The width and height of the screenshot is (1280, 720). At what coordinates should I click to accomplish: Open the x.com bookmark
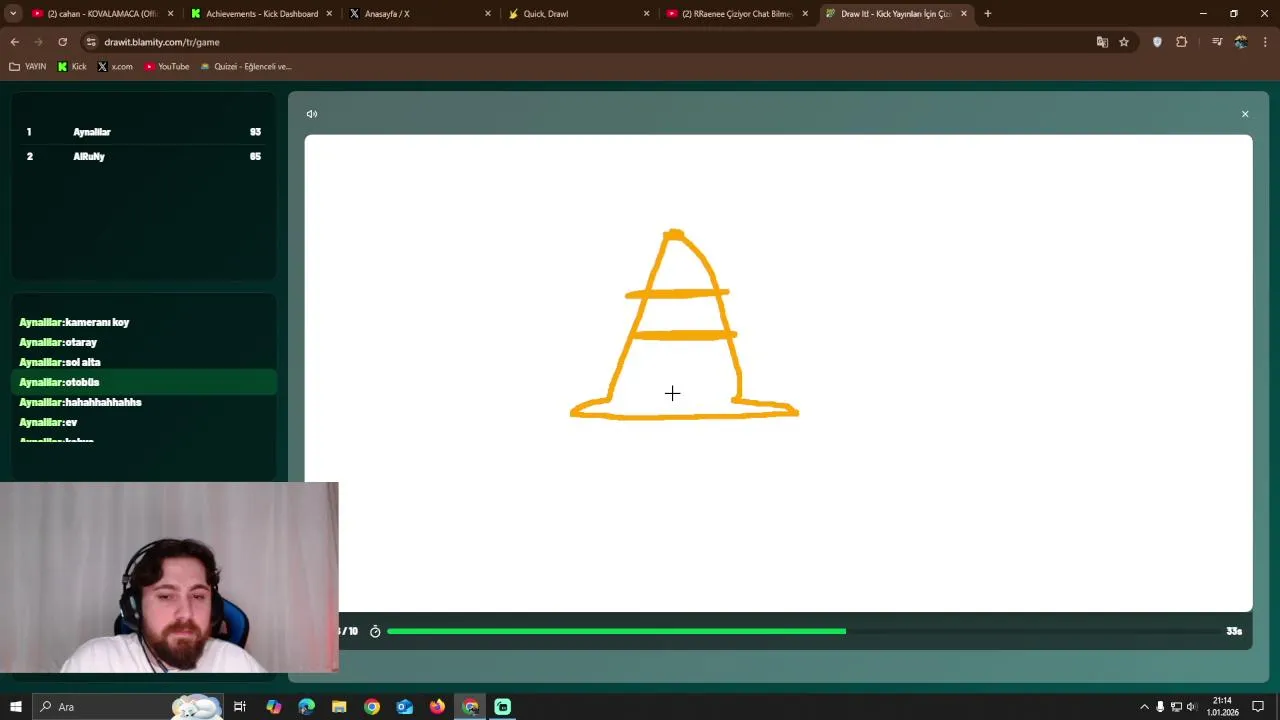pyautogui.click(x=115, y=67)
